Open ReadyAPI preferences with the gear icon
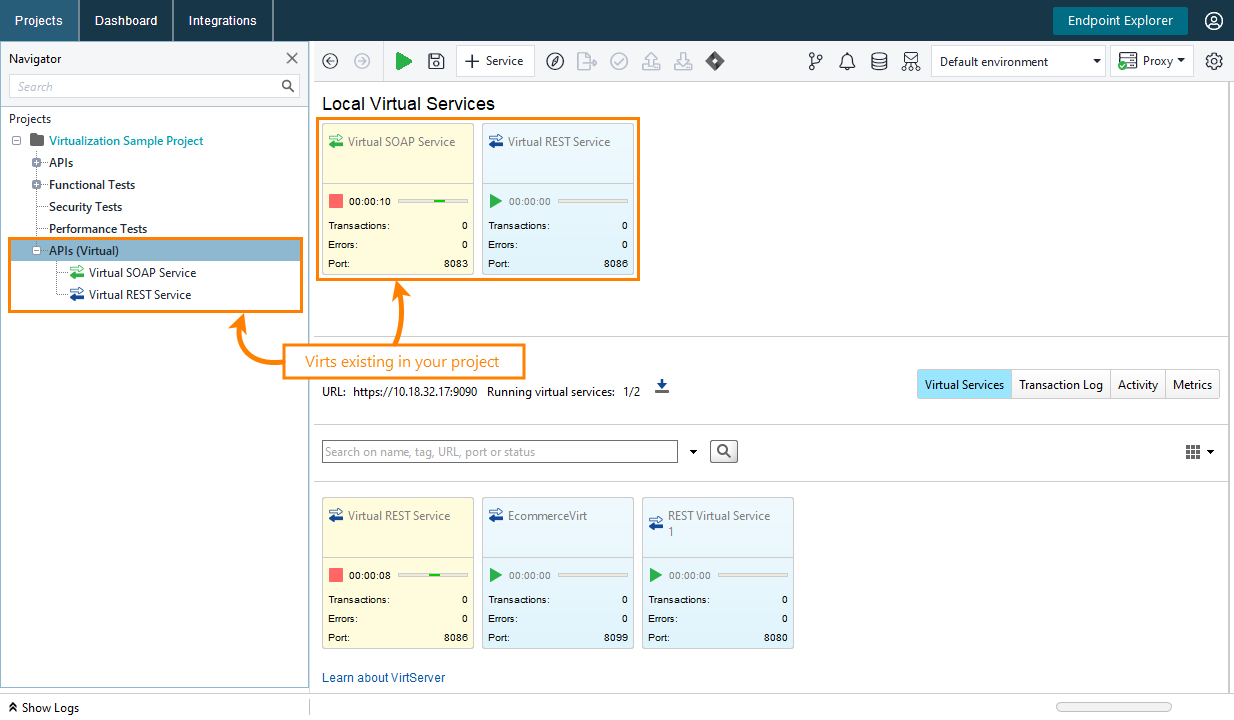 pyautogui.click(x=1213, y=61)
